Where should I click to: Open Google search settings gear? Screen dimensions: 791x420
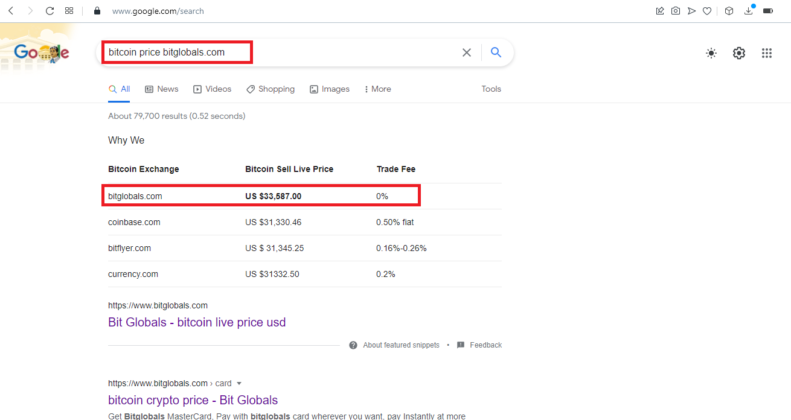pyautogui.click(x=739, y=53)
